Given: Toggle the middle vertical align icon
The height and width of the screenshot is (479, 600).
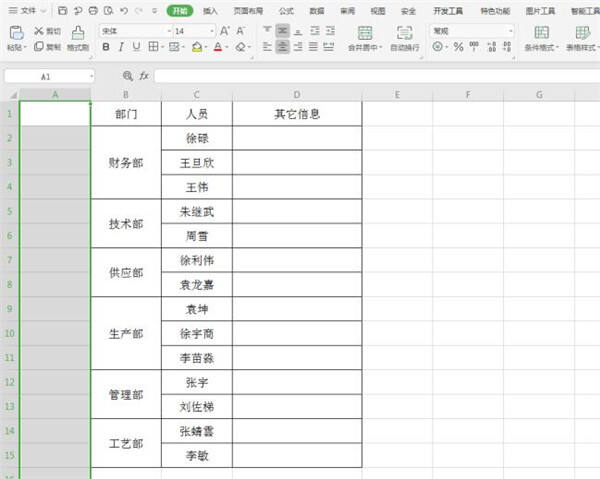Looking at the screenshot, I should point(283,31).
